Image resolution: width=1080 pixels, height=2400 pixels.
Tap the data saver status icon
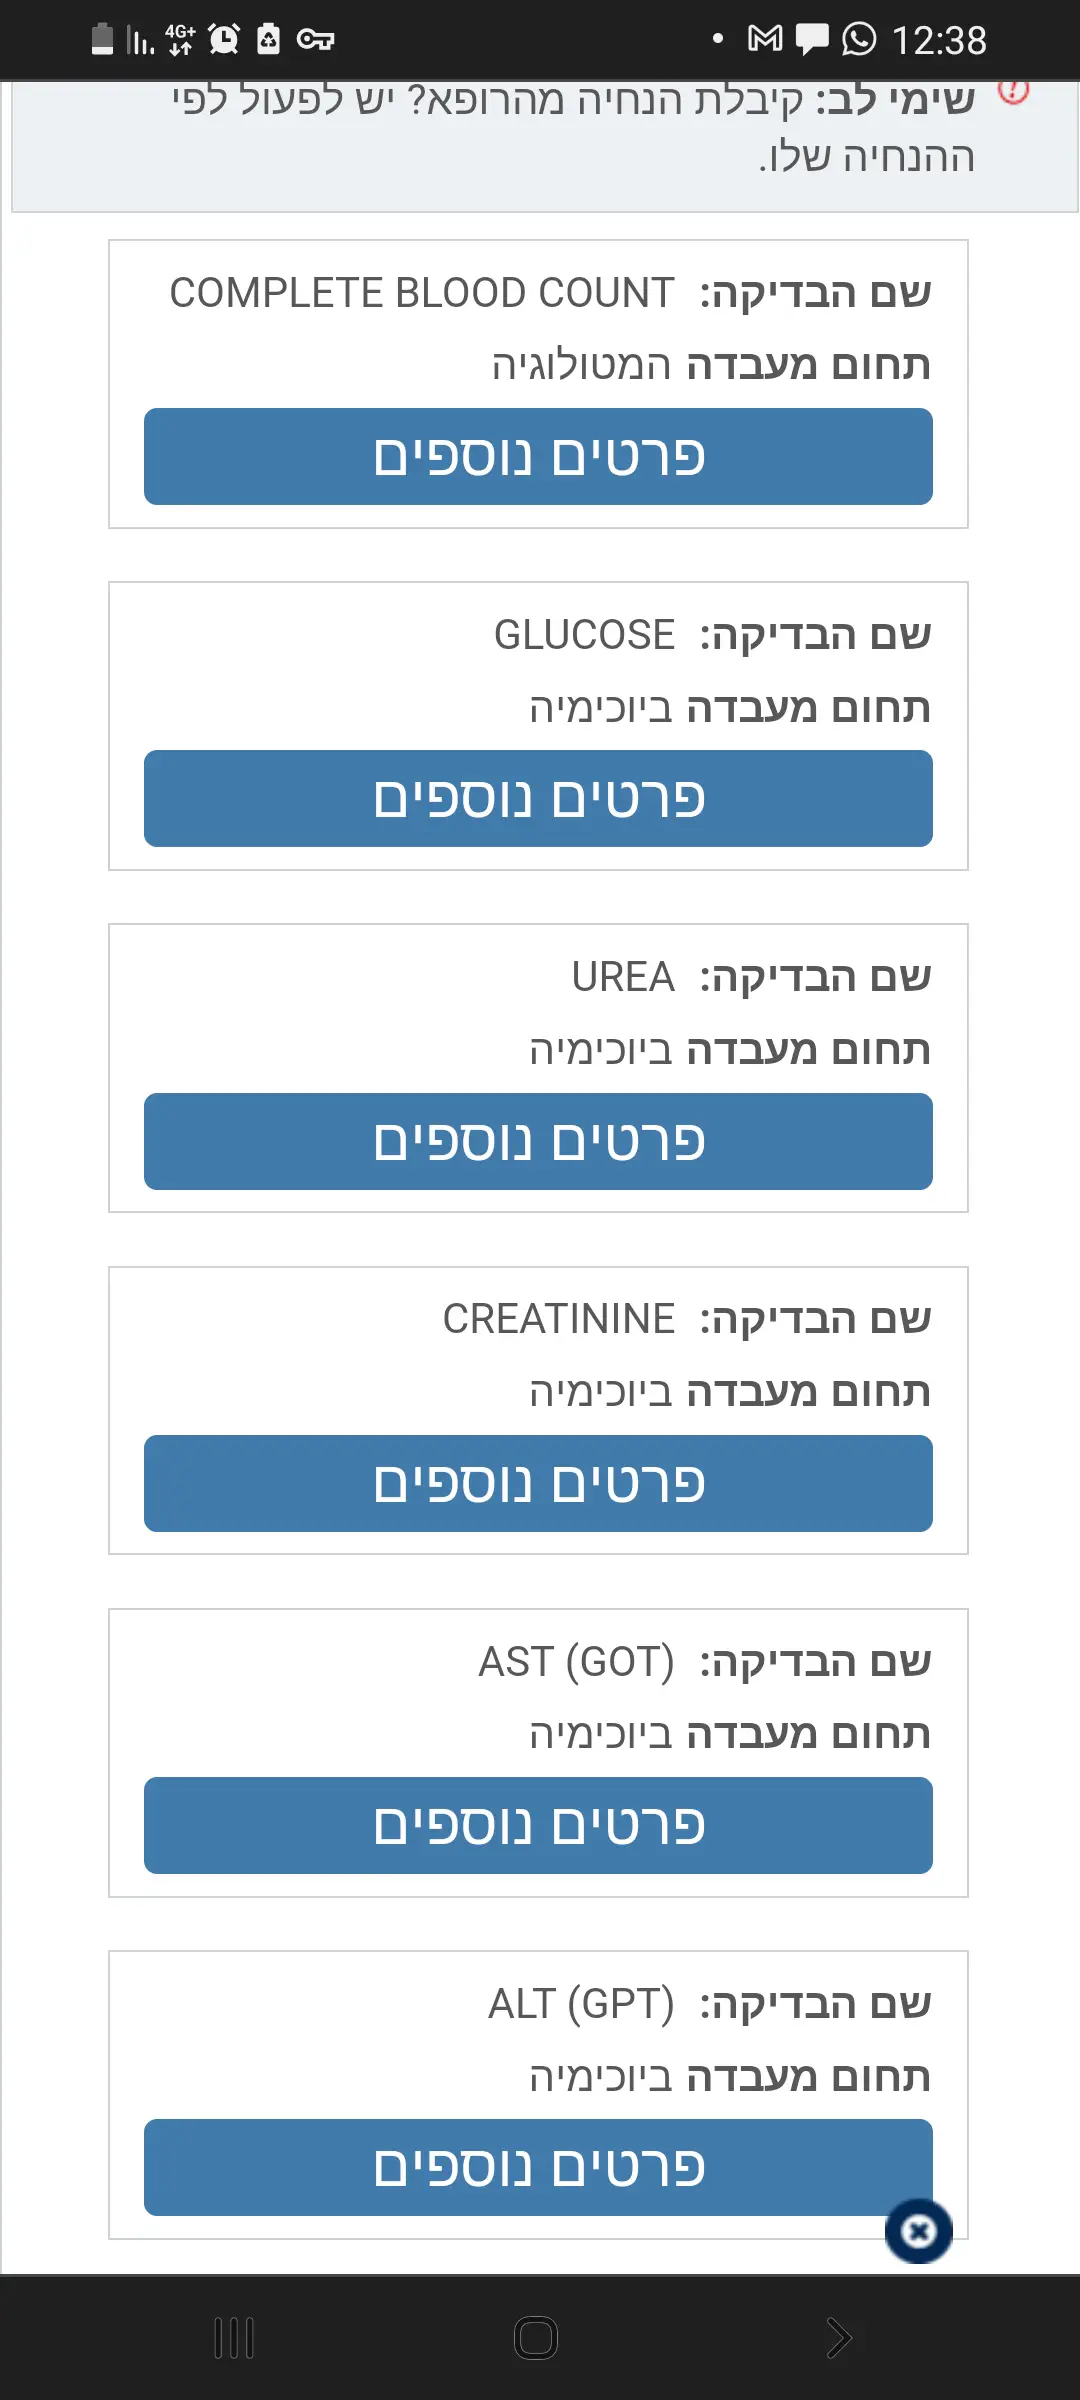click(268, 40)
